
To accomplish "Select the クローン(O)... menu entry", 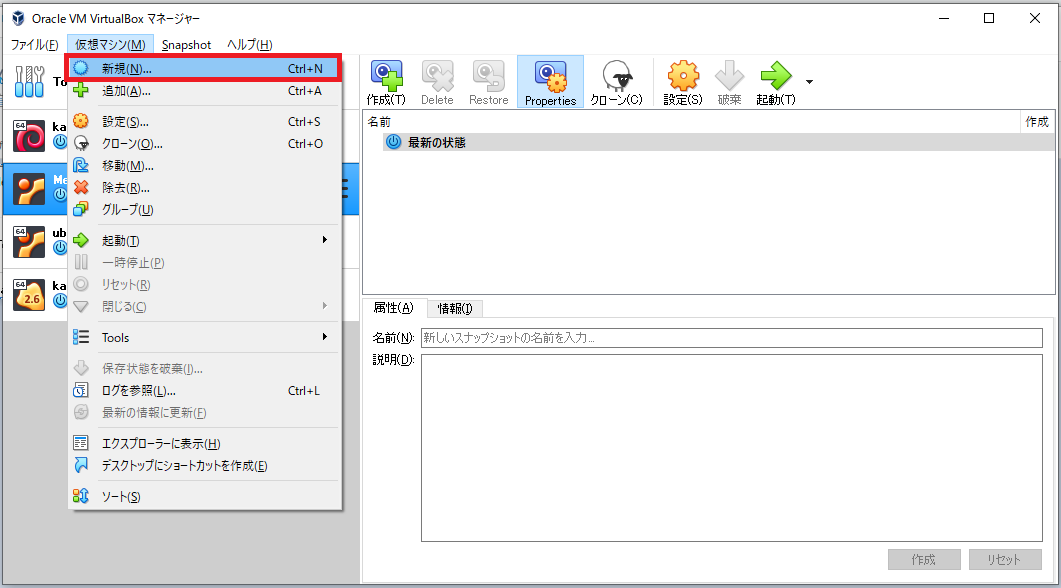I will [x=204, y=143].
